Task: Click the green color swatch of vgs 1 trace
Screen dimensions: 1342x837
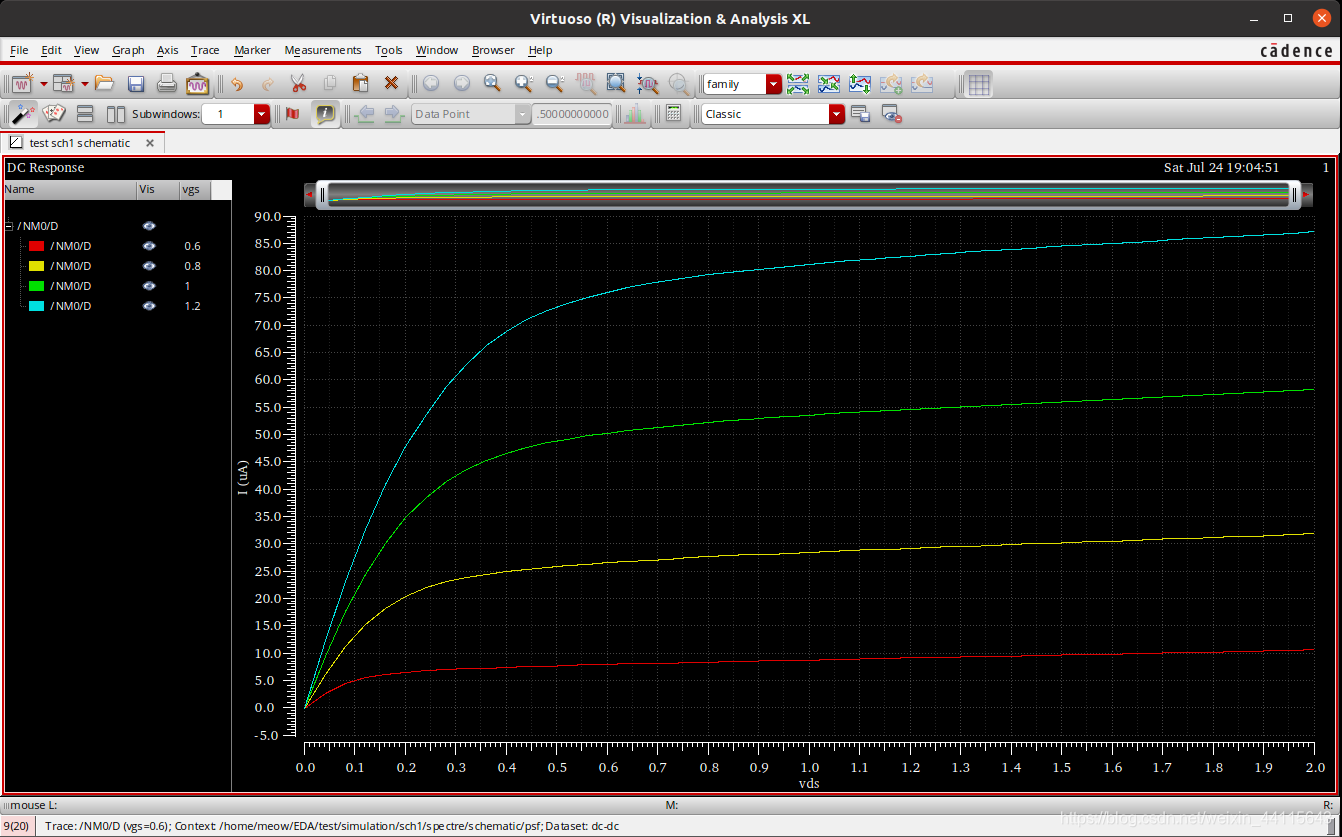Action: (36, 286)
